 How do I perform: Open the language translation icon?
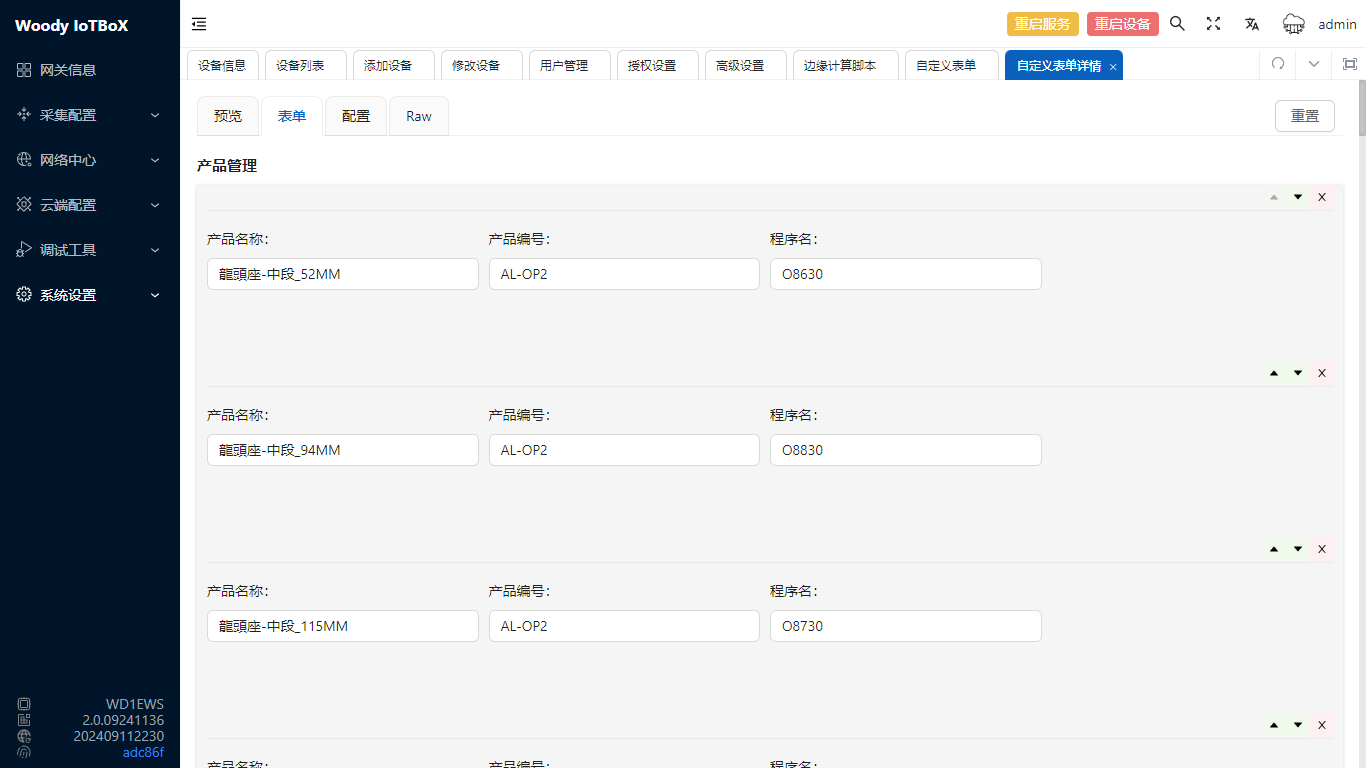(1251, 24)
